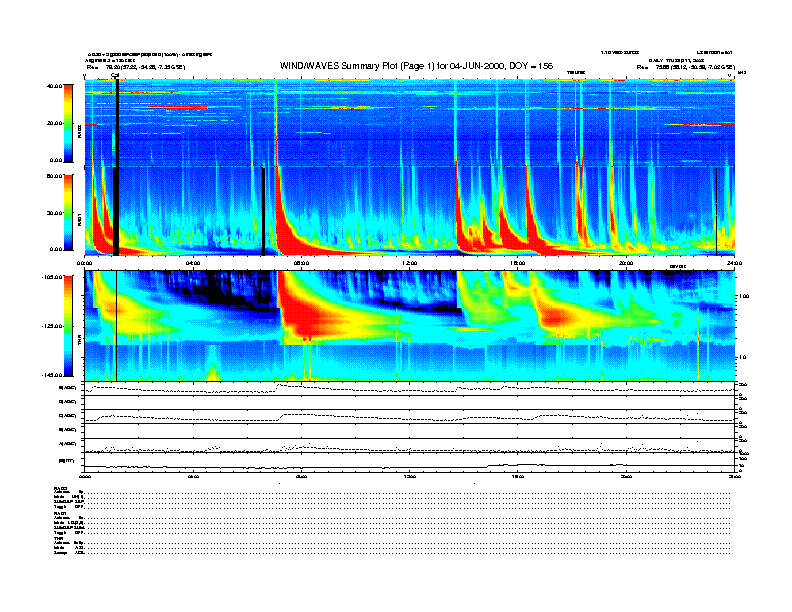The width and height of the screenshot is (792, 612).
Task: Click the 40.00 label on RAD2 scale
Action: [54, 86]
